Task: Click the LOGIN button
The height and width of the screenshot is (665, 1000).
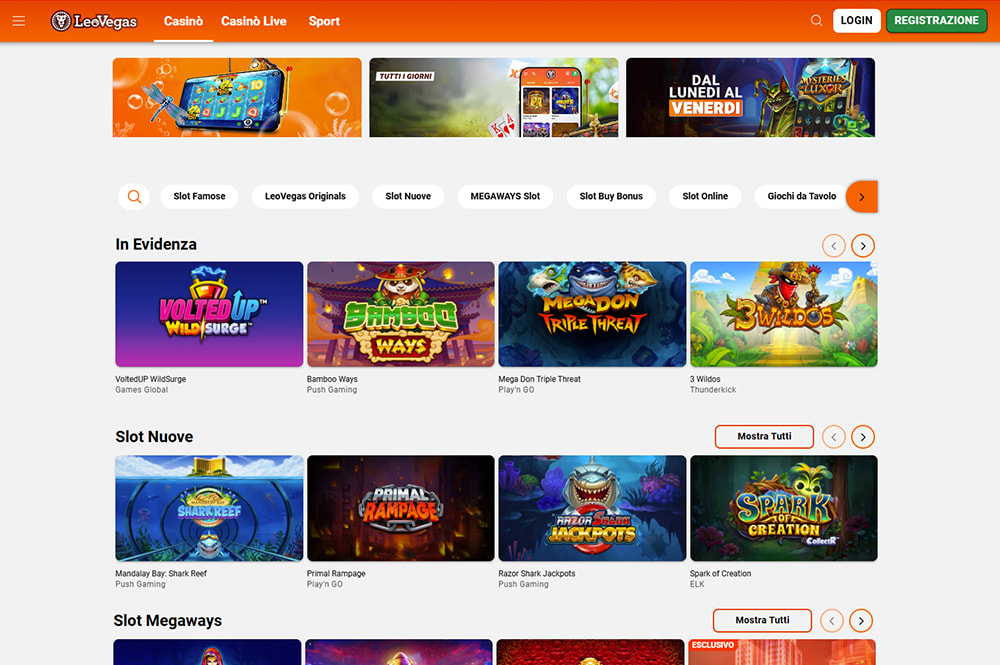Action: tap(857, 20)
